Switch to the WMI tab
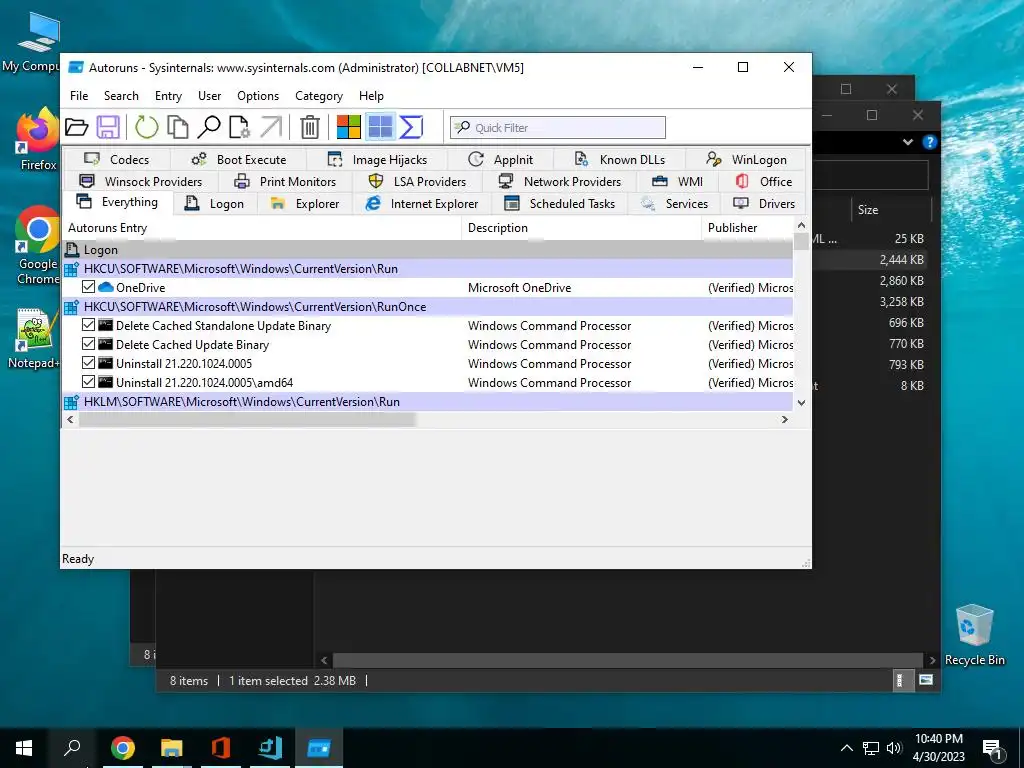Image resolution: width=1024 pixels, height=768 pixels. (677, 182)
